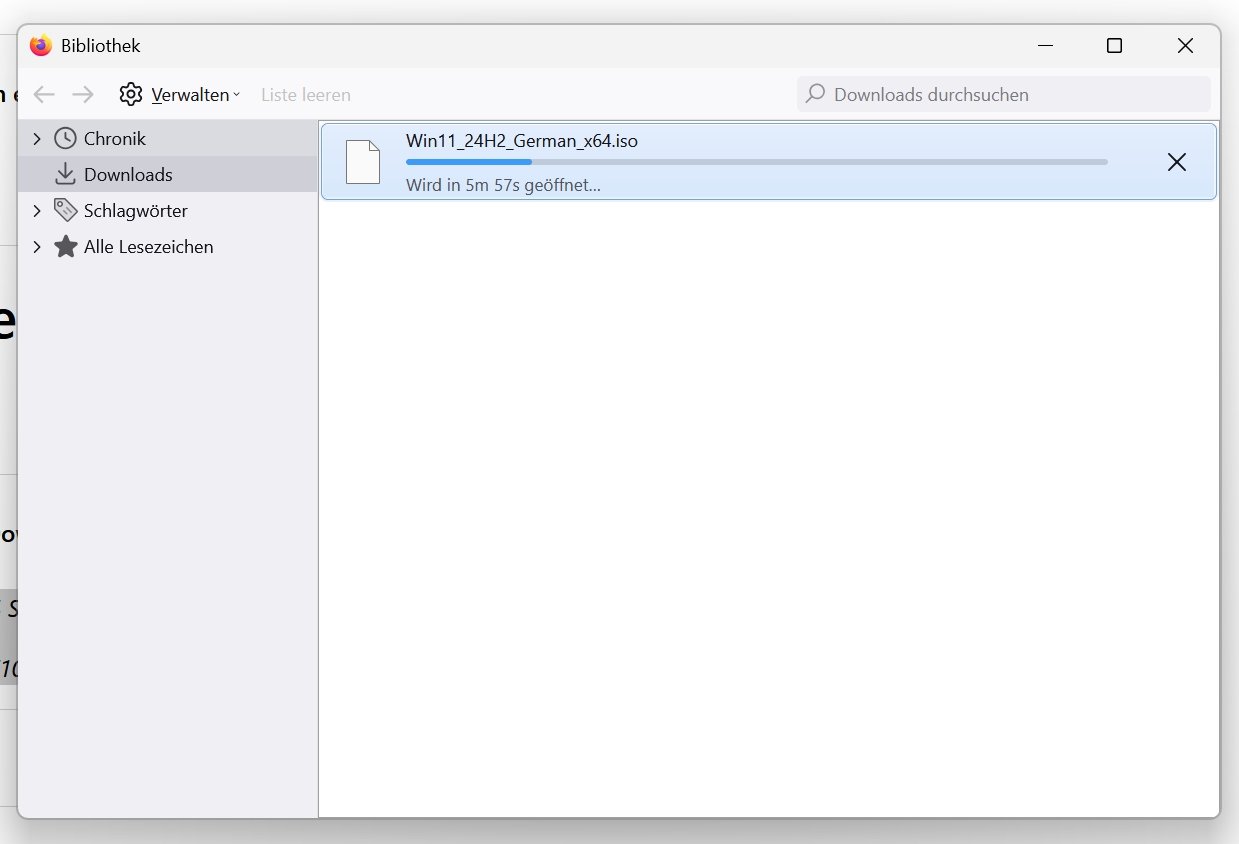Minimize the Bibliothek window
This screenshot has height=844, width=1239.
tap(1045, 46)
